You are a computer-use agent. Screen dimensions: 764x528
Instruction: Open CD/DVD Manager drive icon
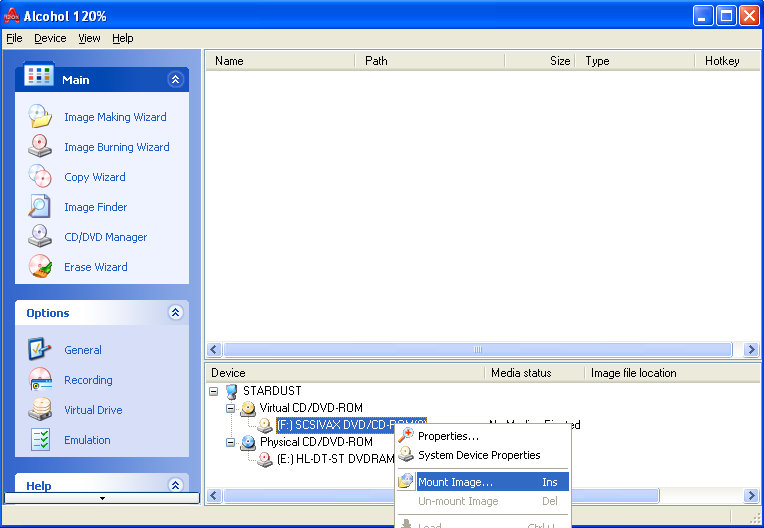(40, 237)
